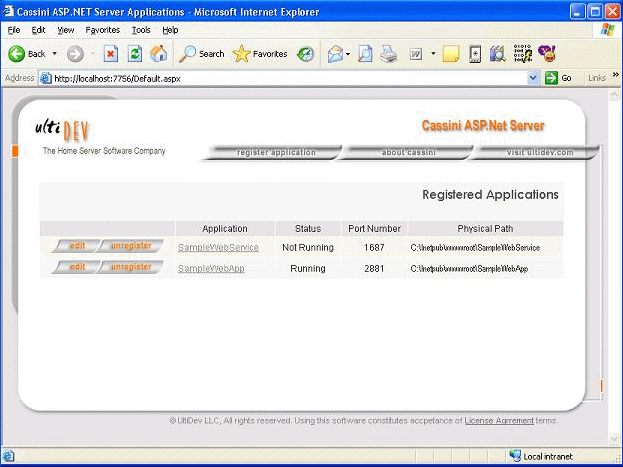The image size is (623, 467).
Task: Unregister the SampleWebService application
Action: [x=130, y=246]
